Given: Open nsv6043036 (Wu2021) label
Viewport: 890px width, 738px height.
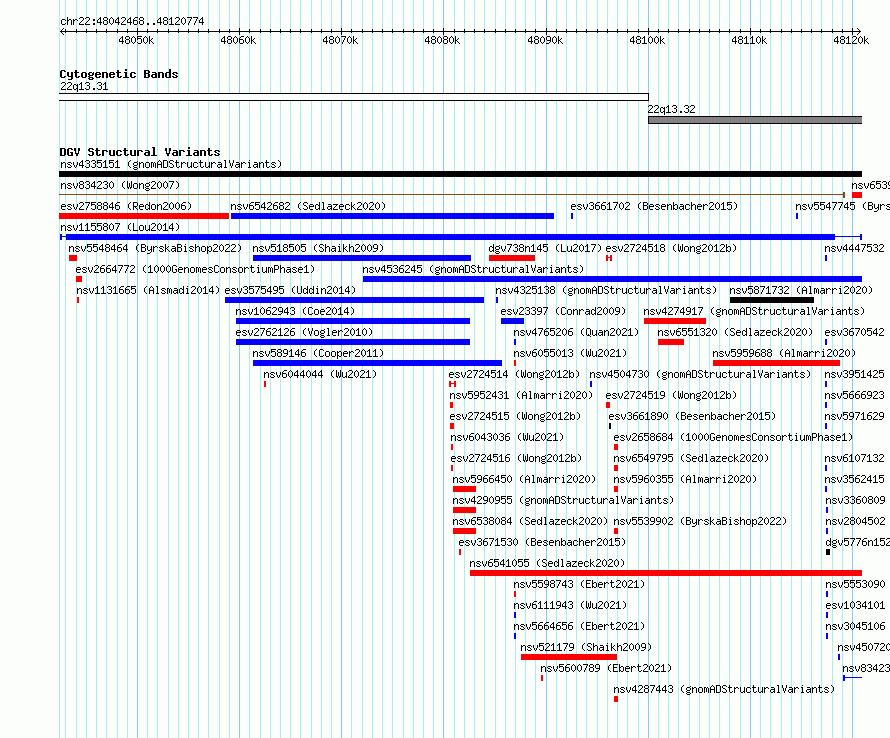Looking at the screenshot, I should 507,438.
